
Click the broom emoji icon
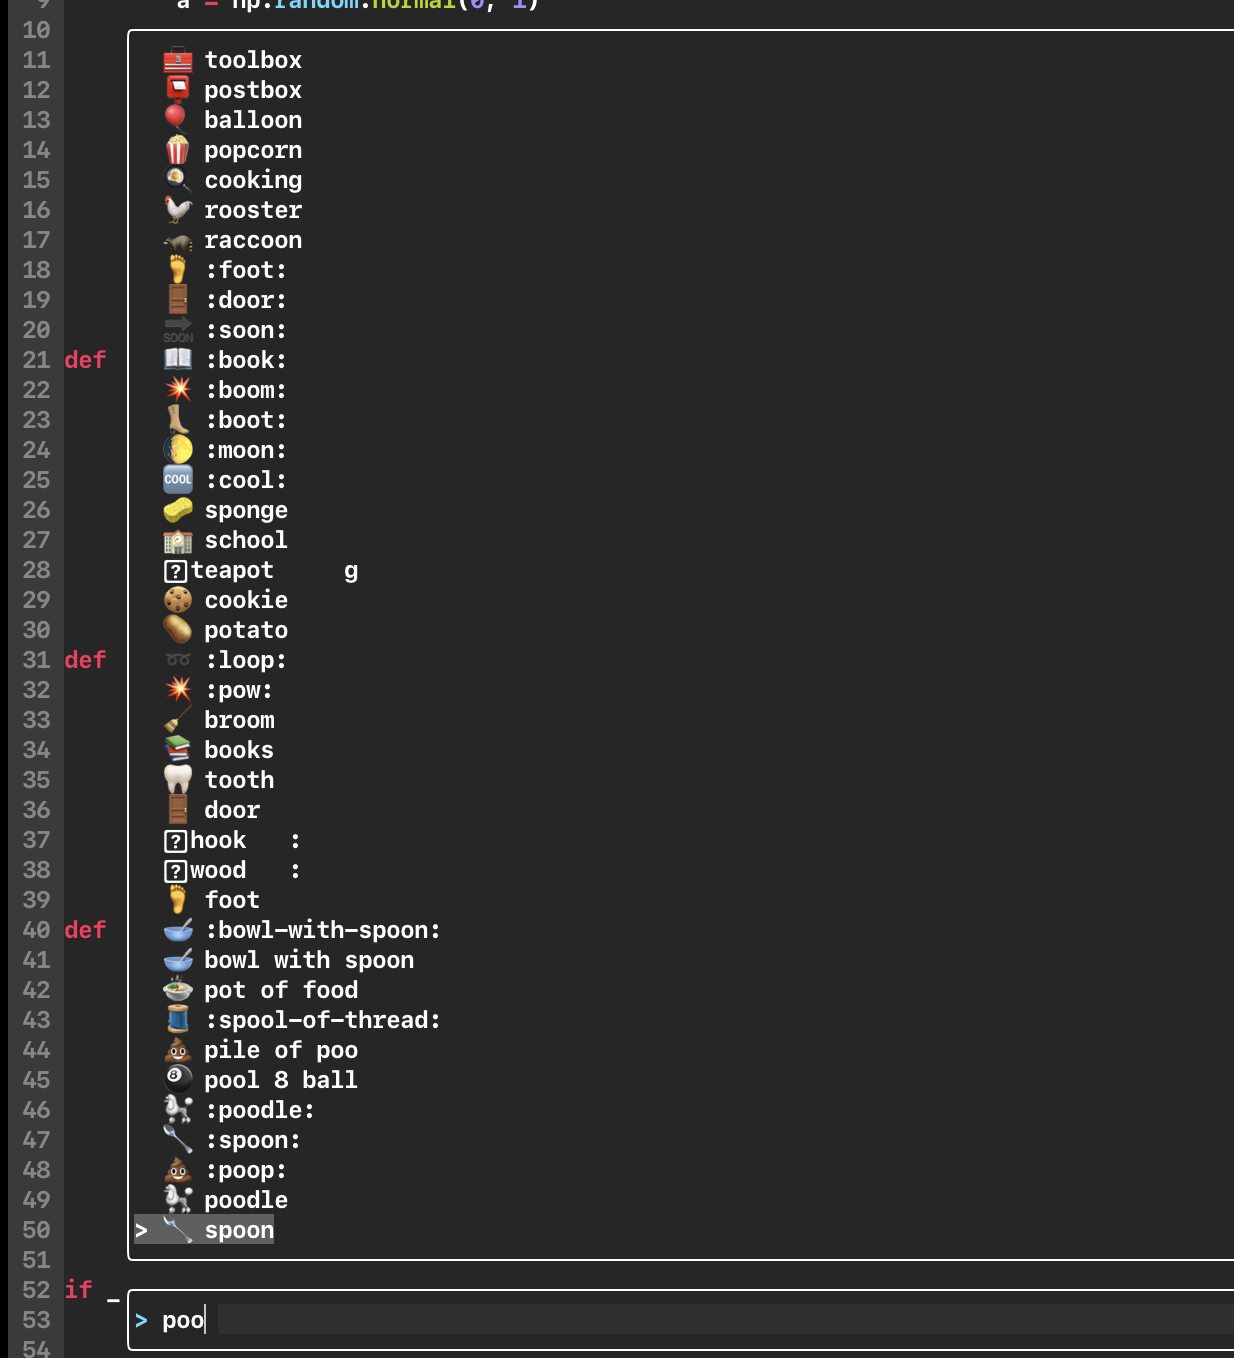(x=178, y=720)
